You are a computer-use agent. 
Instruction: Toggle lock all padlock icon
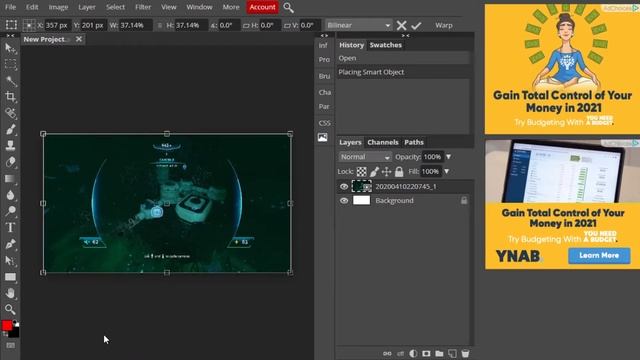pyautogui.click(x=399, y=172)
